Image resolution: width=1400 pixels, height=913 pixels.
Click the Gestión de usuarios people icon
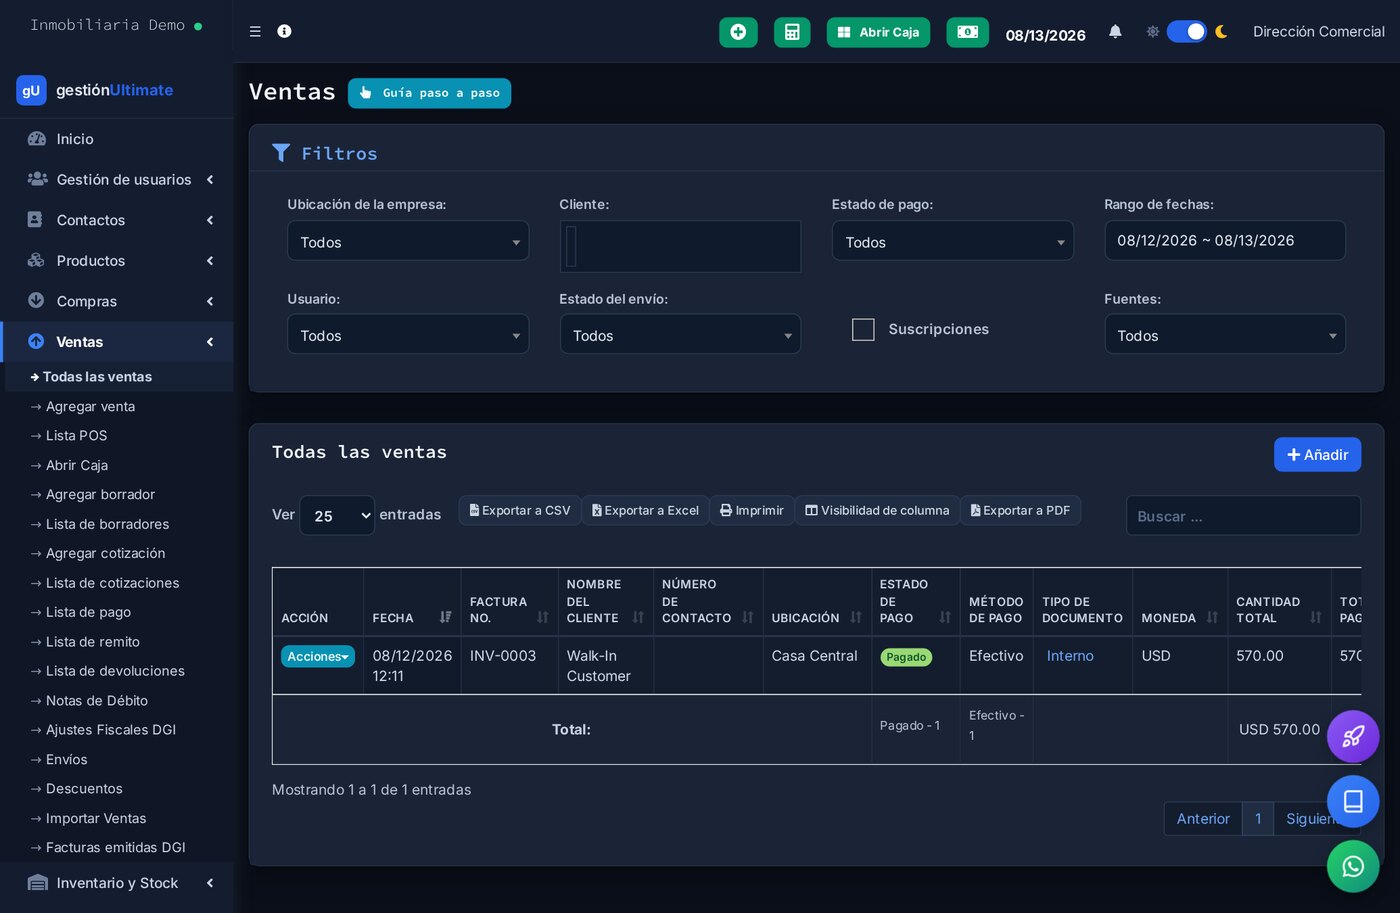point(37,179)
